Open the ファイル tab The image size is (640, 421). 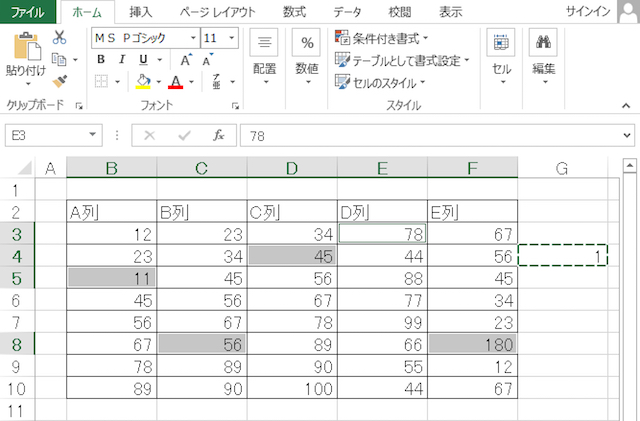(x=27, y=12)
